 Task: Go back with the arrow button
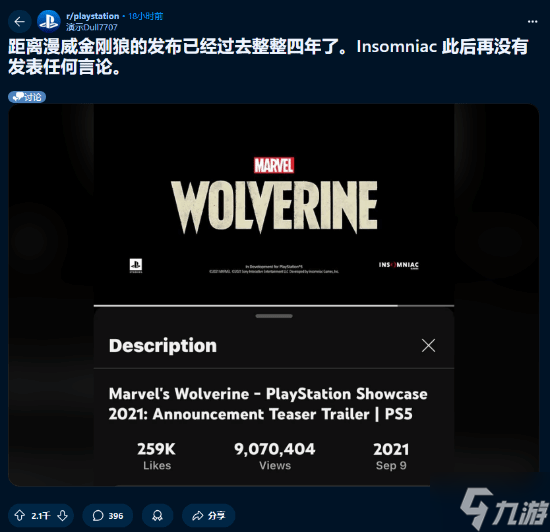point(19,22)
